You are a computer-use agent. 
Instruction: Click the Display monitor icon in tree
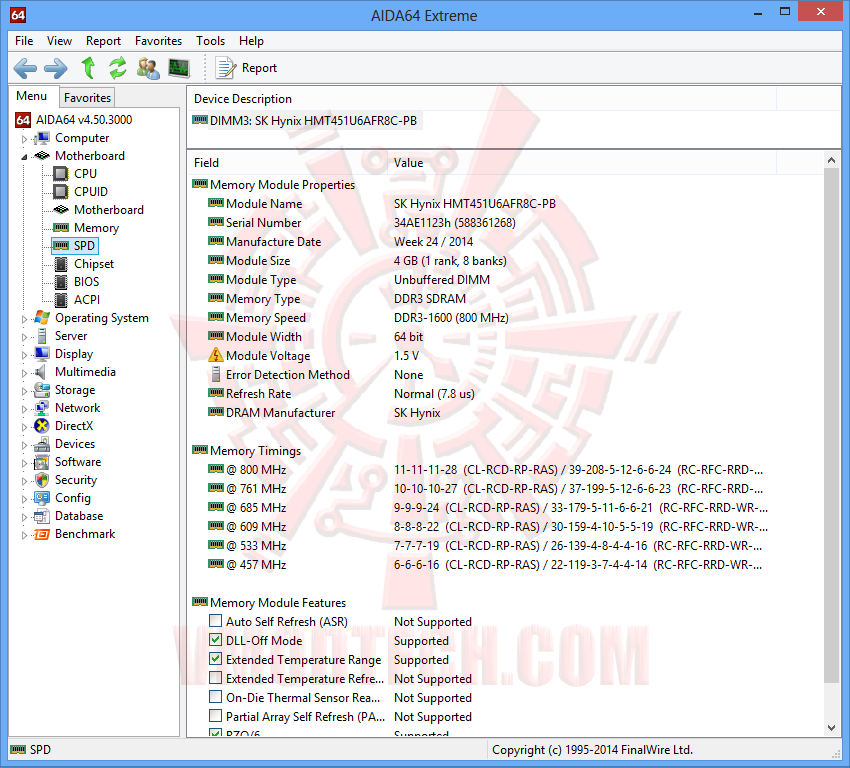point(42,354)
